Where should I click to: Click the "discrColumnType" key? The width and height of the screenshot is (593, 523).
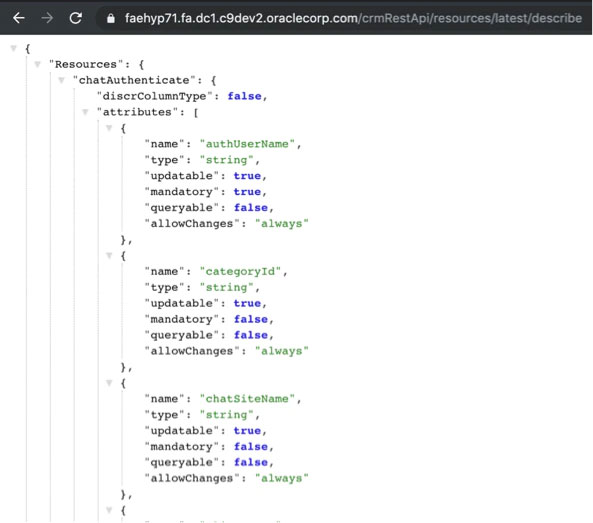coord(154,96)
